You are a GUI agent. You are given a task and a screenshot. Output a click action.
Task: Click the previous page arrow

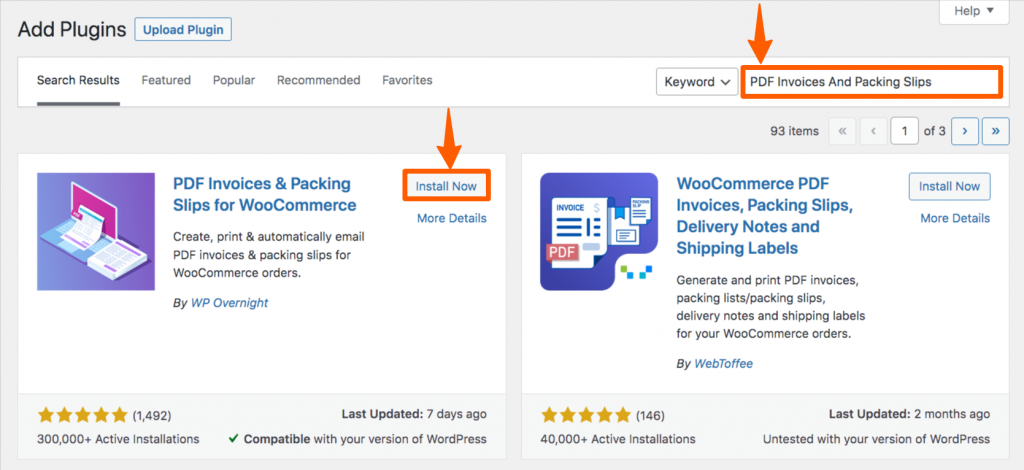873,131
